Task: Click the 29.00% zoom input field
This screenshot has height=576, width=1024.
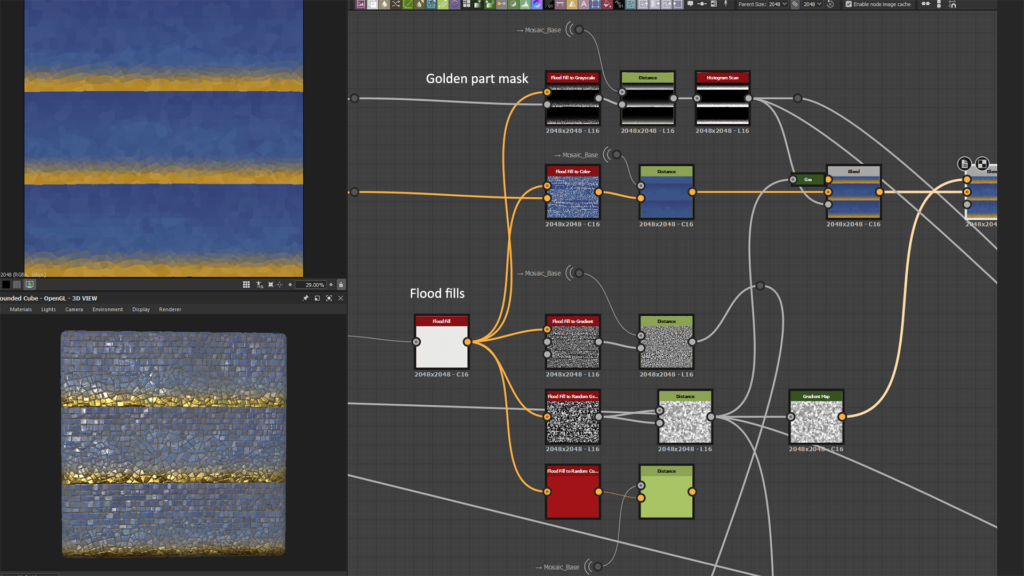Action: coord(312,285)
